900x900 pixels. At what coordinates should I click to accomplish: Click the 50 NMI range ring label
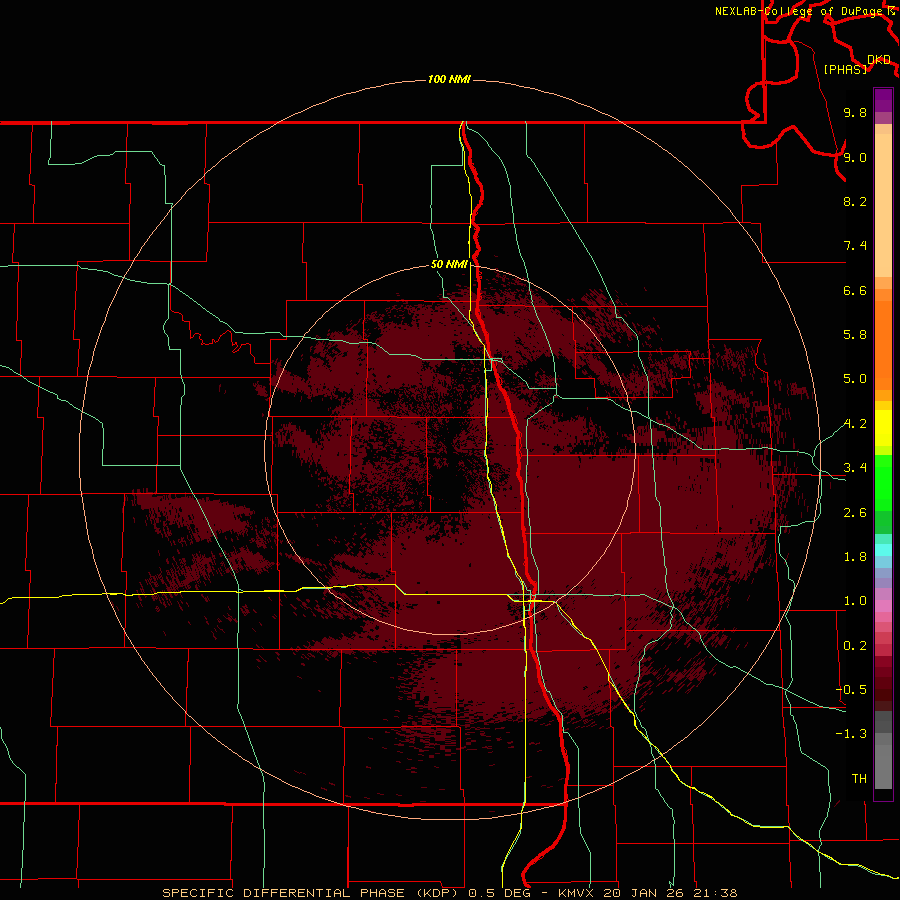pos(449,264)
